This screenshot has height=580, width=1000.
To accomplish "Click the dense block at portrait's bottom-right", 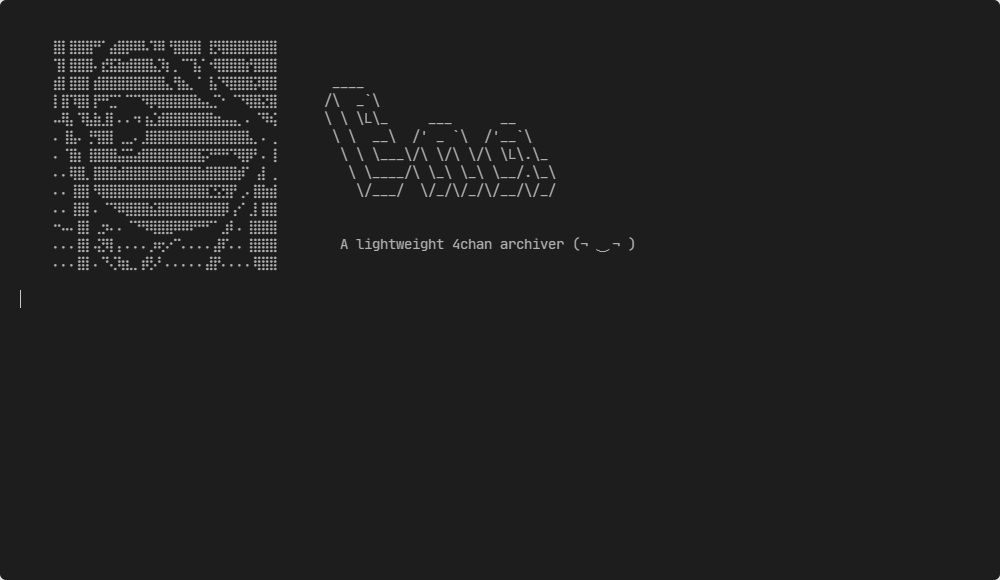I will coord(263,246).
